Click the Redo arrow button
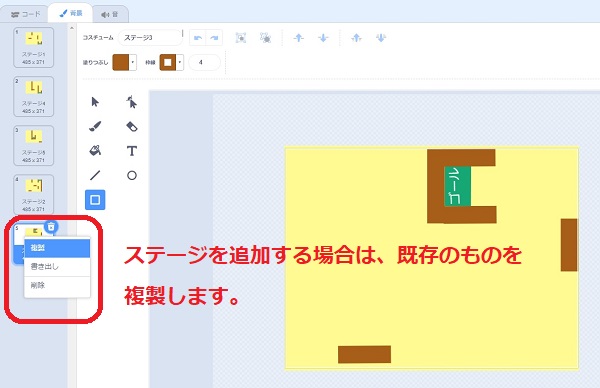 (214, 37)
